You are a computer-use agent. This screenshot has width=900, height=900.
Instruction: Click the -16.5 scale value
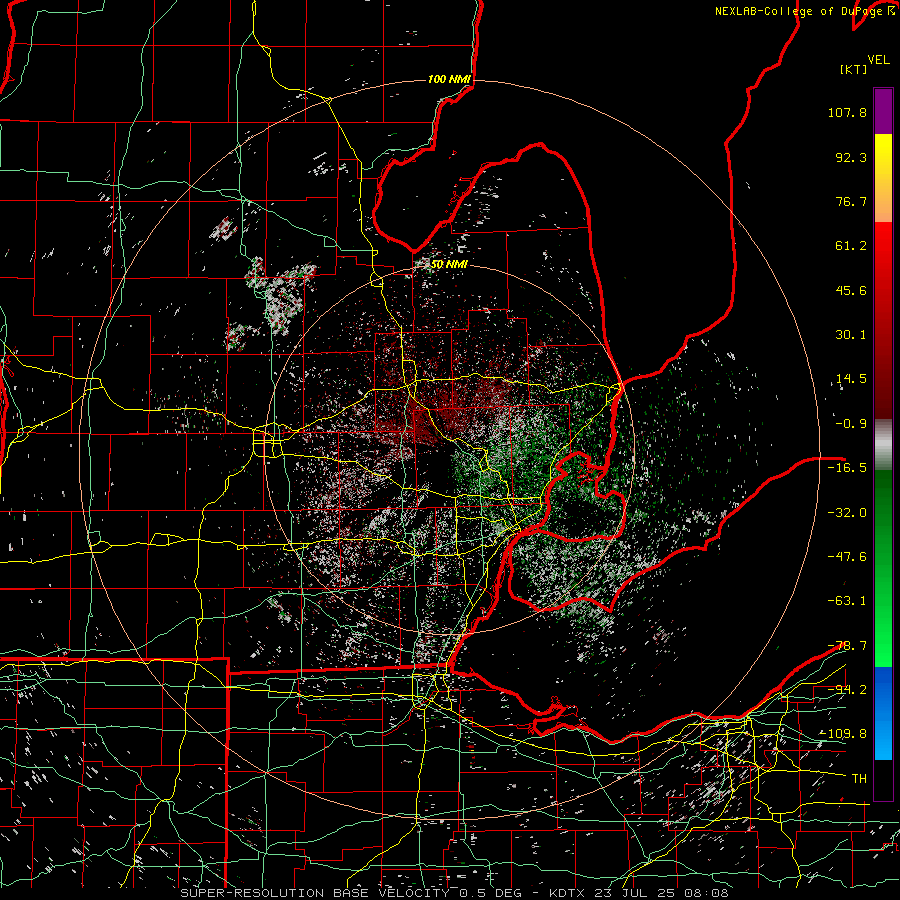tap(847, 468)
